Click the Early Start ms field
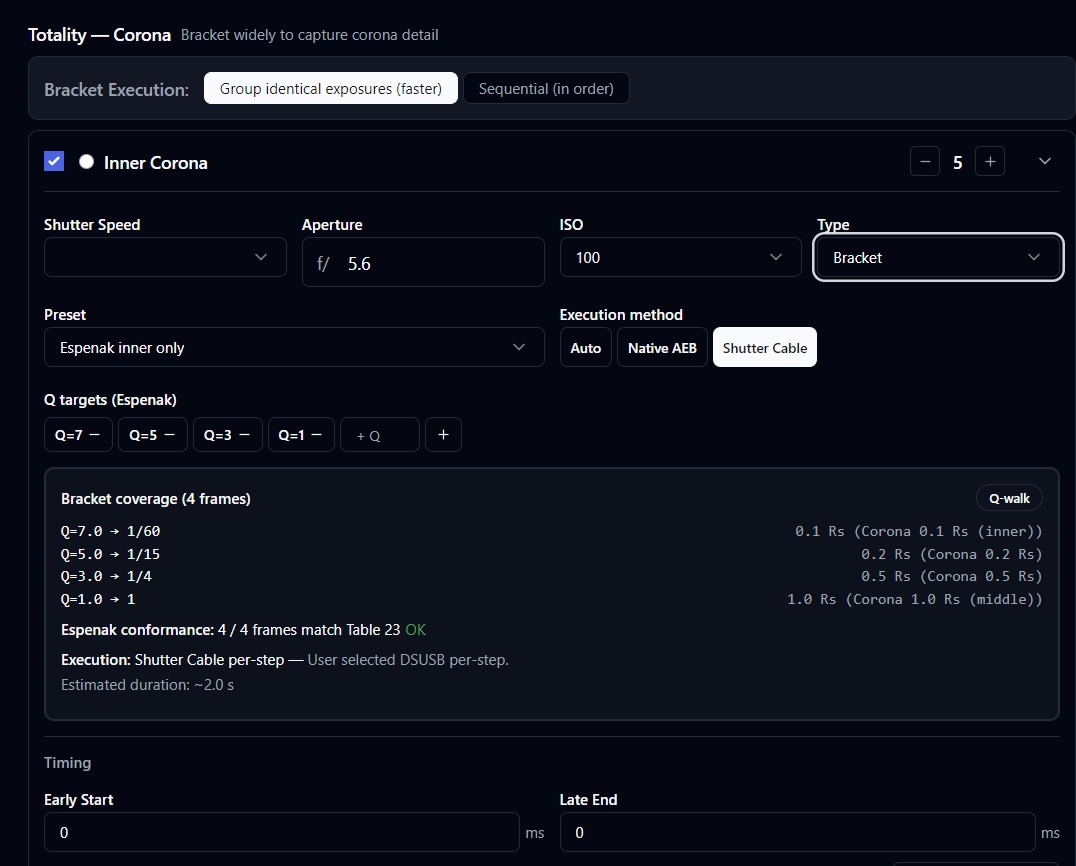The width and height of the screenshot is (1076, 866). pyautogui.click(x=281, y=832)
